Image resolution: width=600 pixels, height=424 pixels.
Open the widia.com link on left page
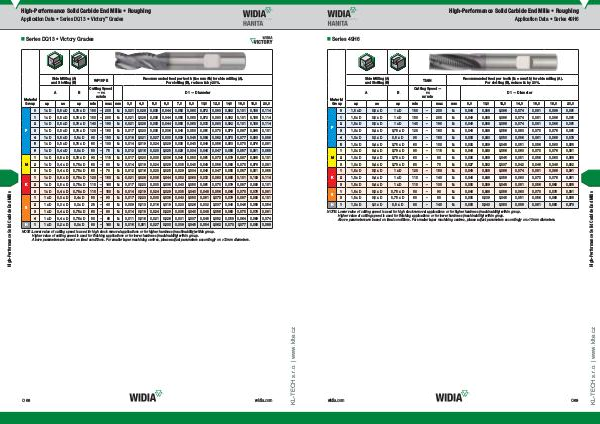263,400
